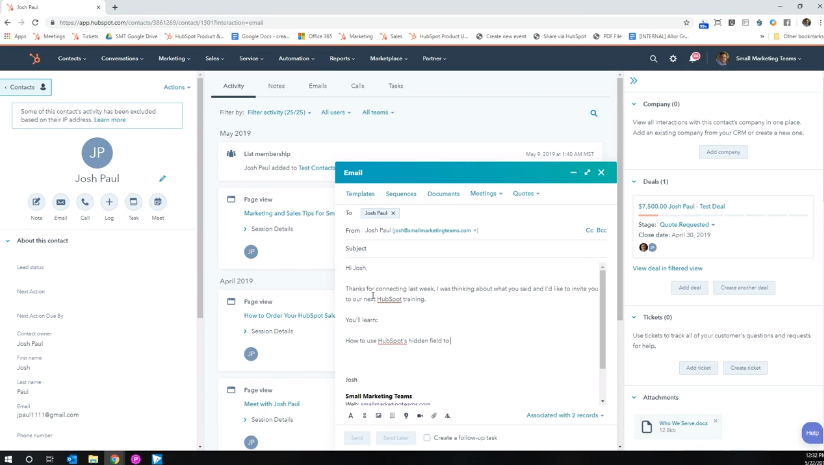824x465 pixels.
Task: Open the Quote Requested stage dropdown
Action: pos(689,226)
